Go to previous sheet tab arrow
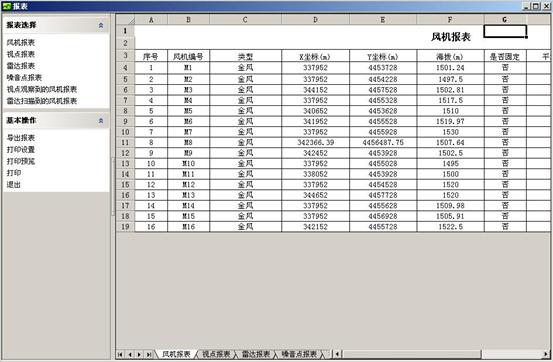This screenshot has height=362, width=553. coord(130,354)
